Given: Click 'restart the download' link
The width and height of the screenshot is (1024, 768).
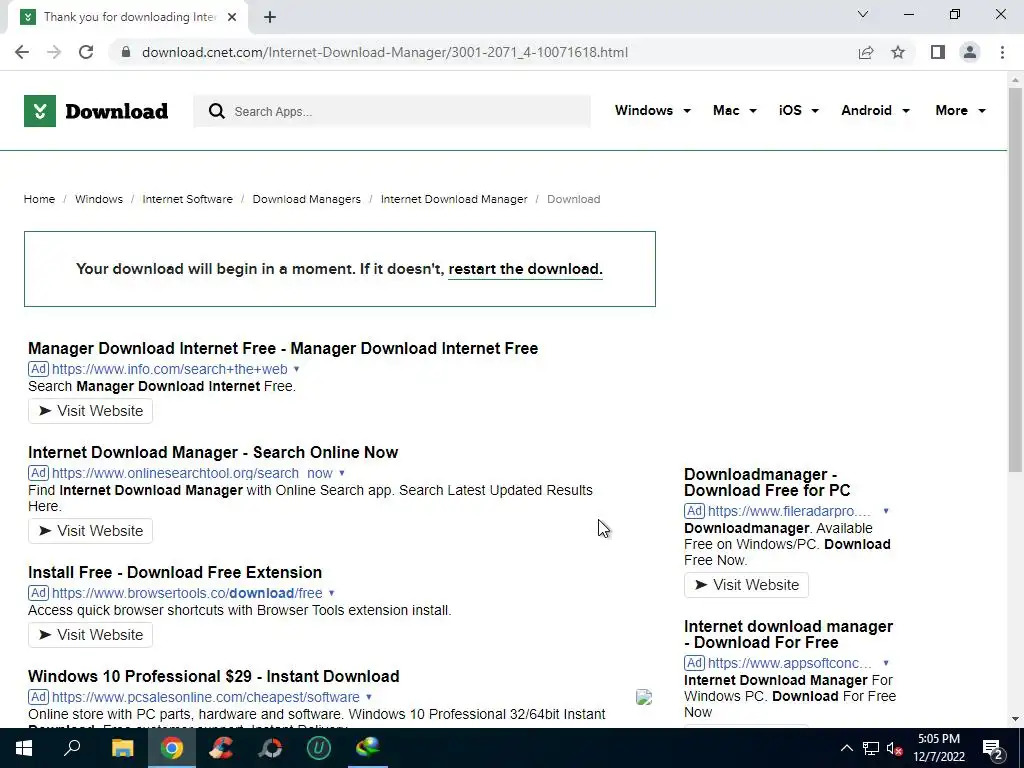Looking at the screenshot, I should pyautogui.click(x=525, y=269).
